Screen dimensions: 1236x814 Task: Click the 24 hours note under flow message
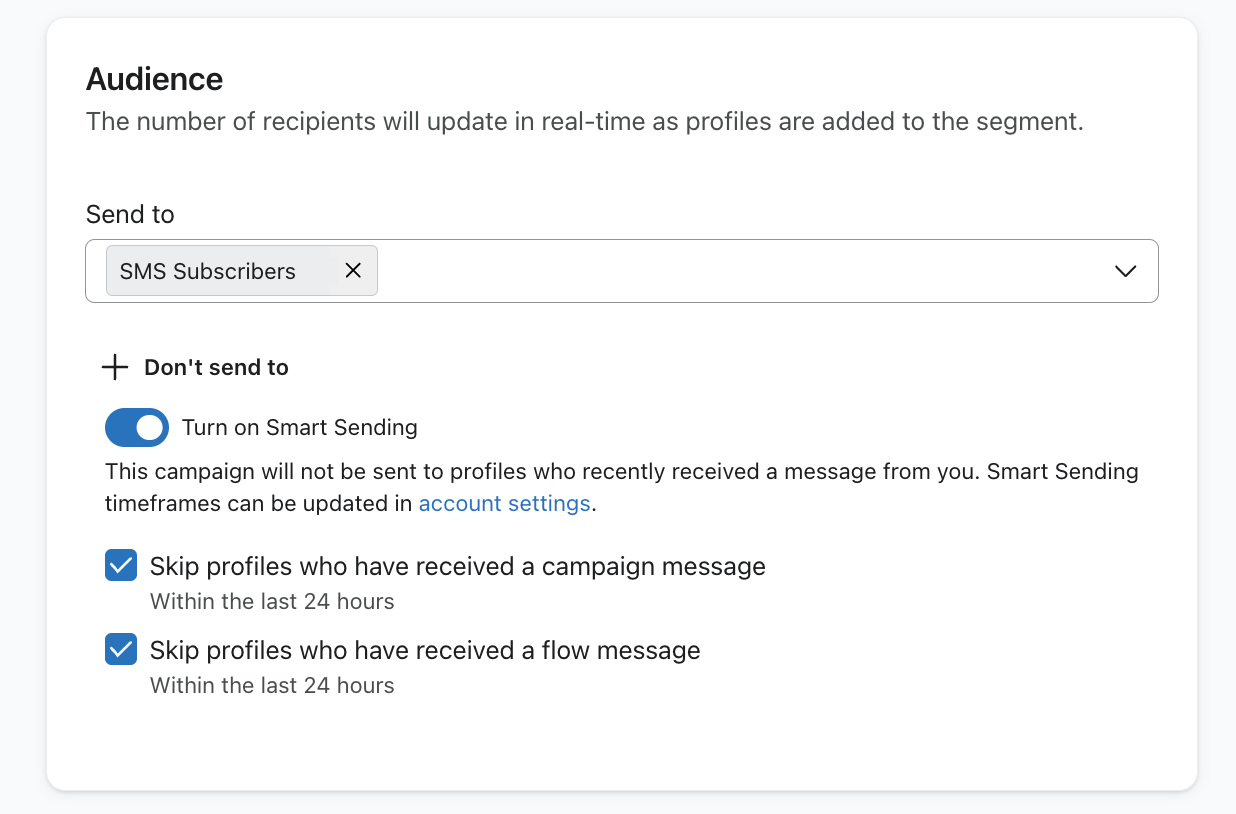(x=272, y=685)
